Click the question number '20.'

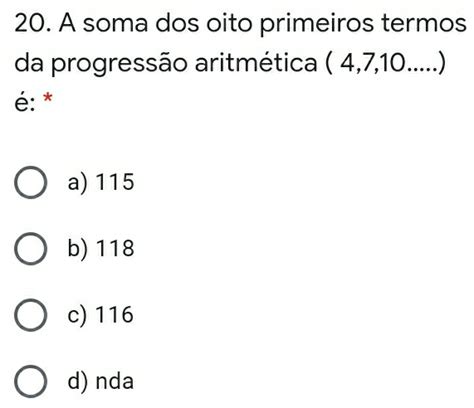pyautogui.click(x=33, y=24)
